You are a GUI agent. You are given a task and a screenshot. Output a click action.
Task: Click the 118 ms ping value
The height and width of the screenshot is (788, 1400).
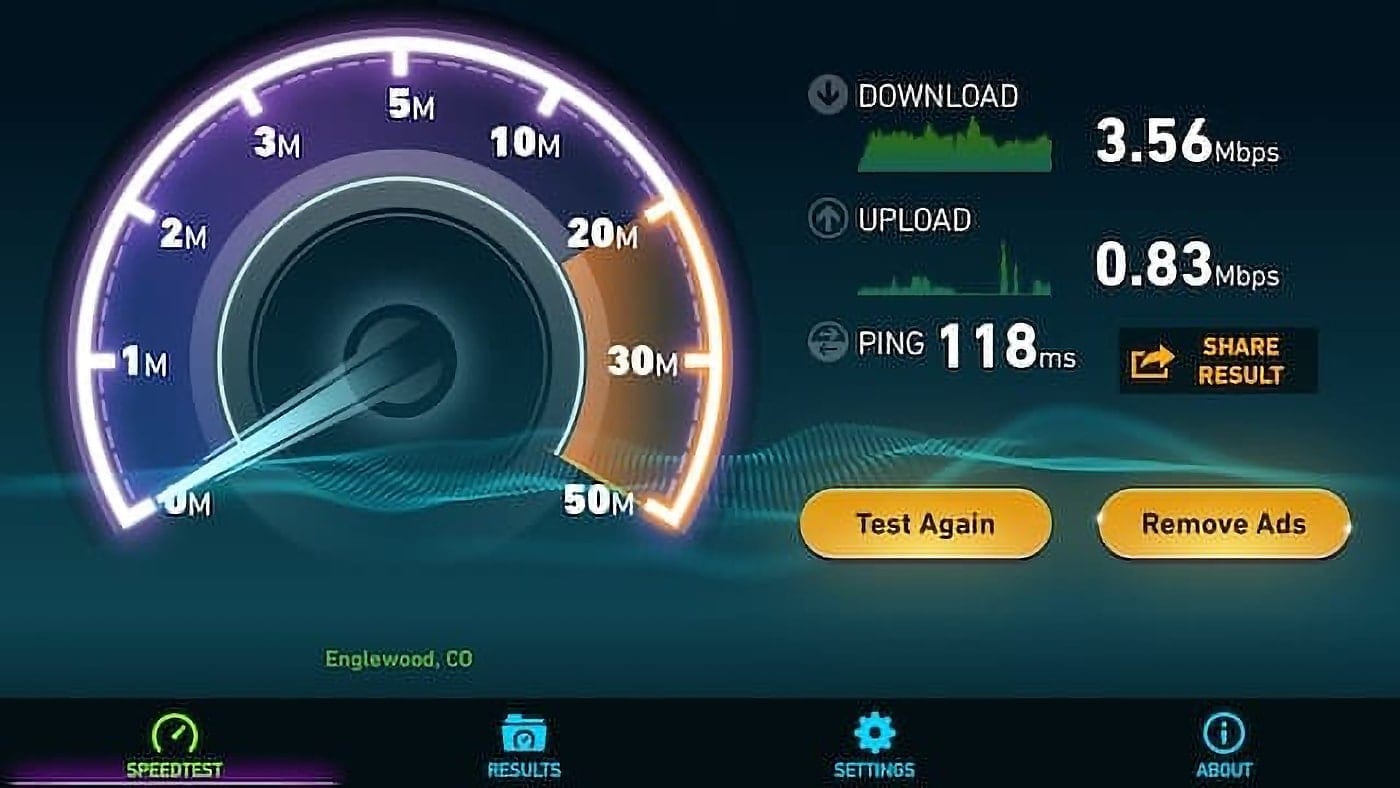click(1007, 346)
